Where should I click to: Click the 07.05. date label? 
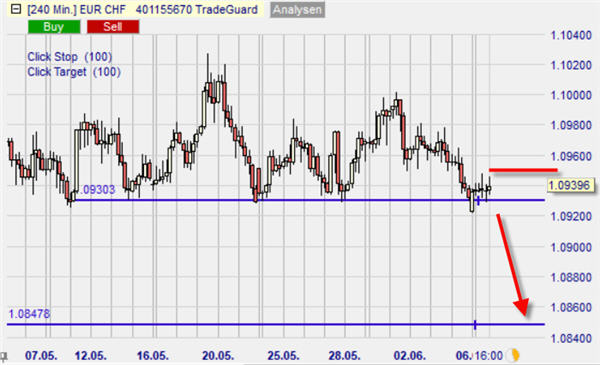pos(41,355)
